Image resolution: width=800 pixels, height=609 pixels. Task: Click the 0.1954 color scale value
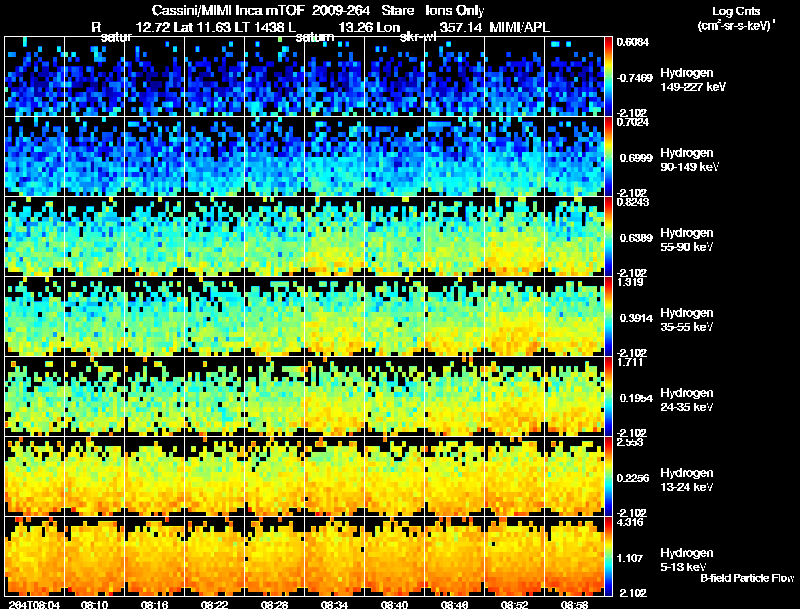[636, 398]
